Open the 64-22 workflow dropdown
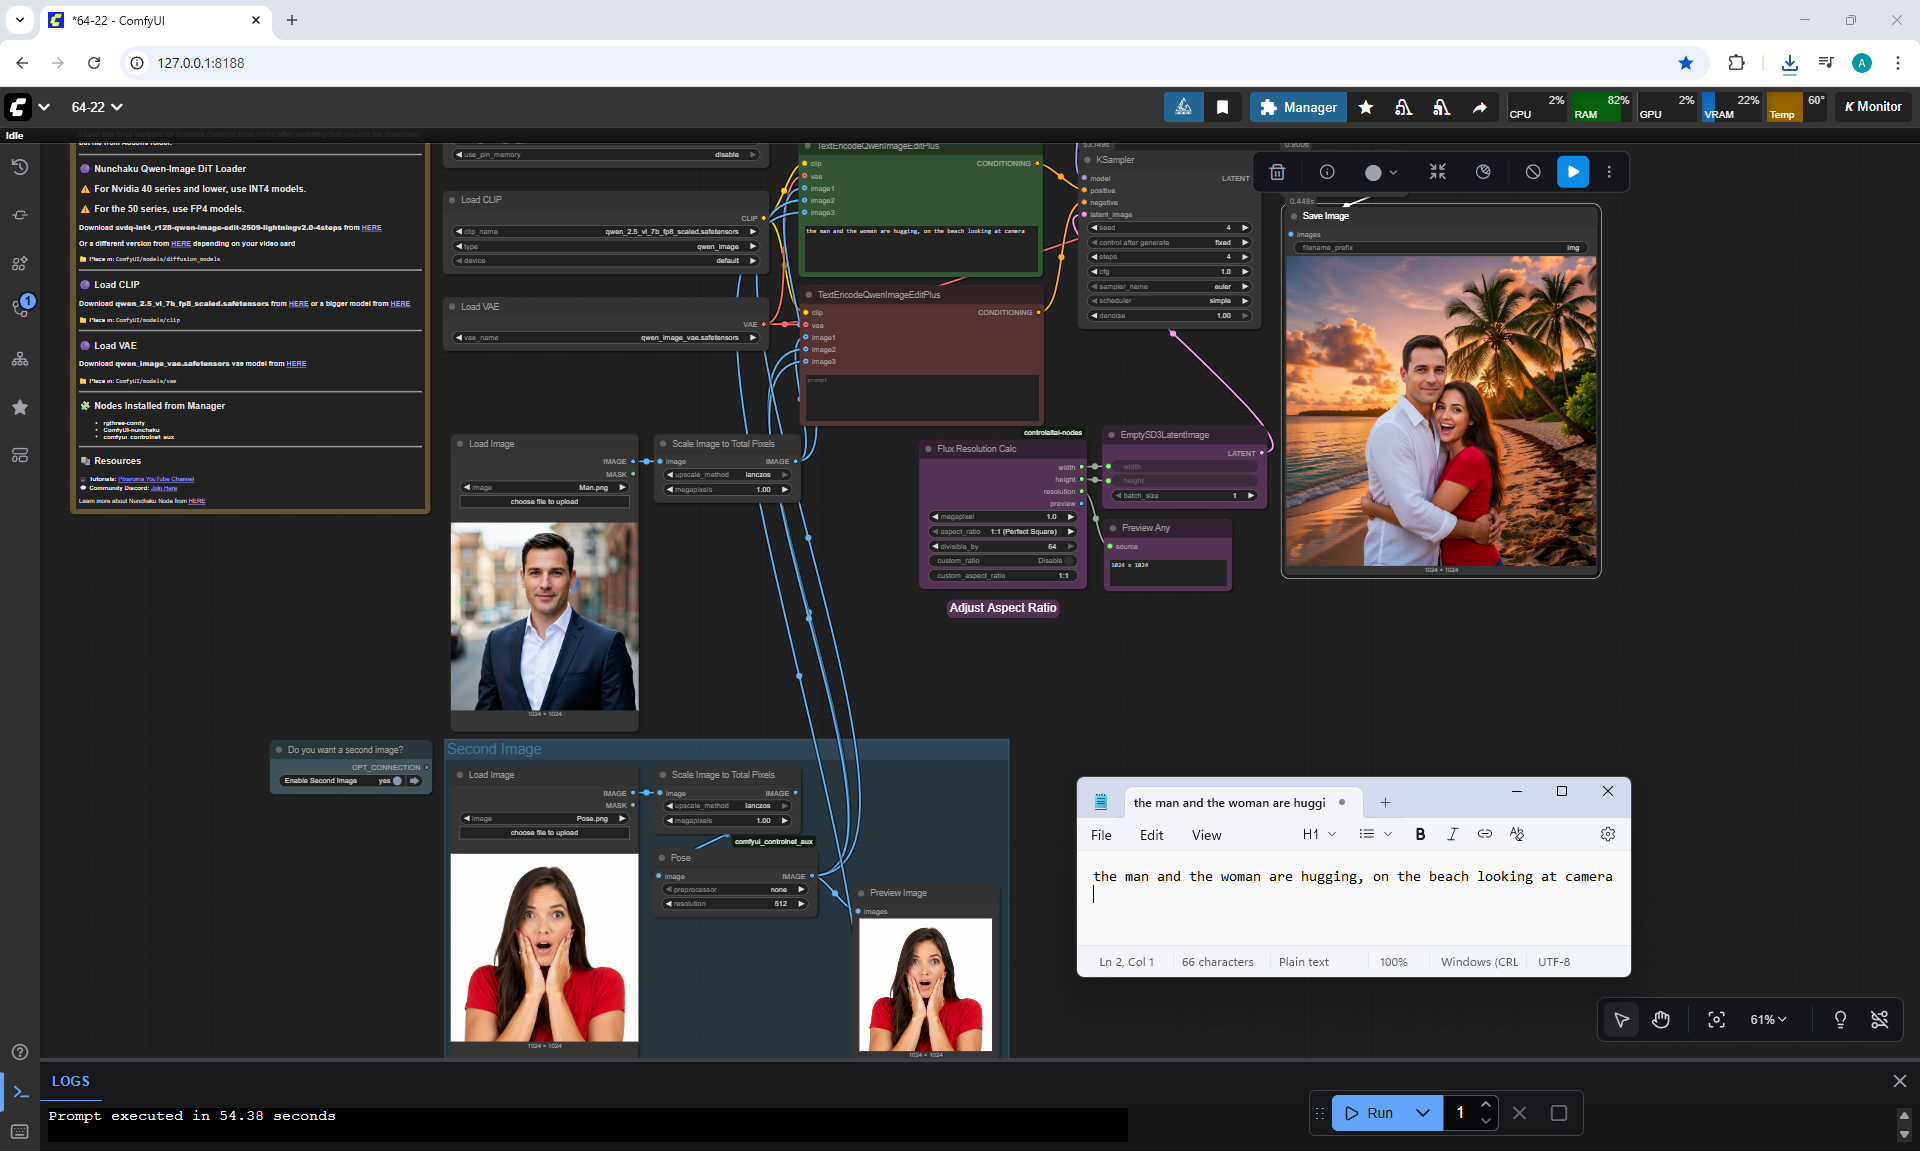 coord(97,107)
